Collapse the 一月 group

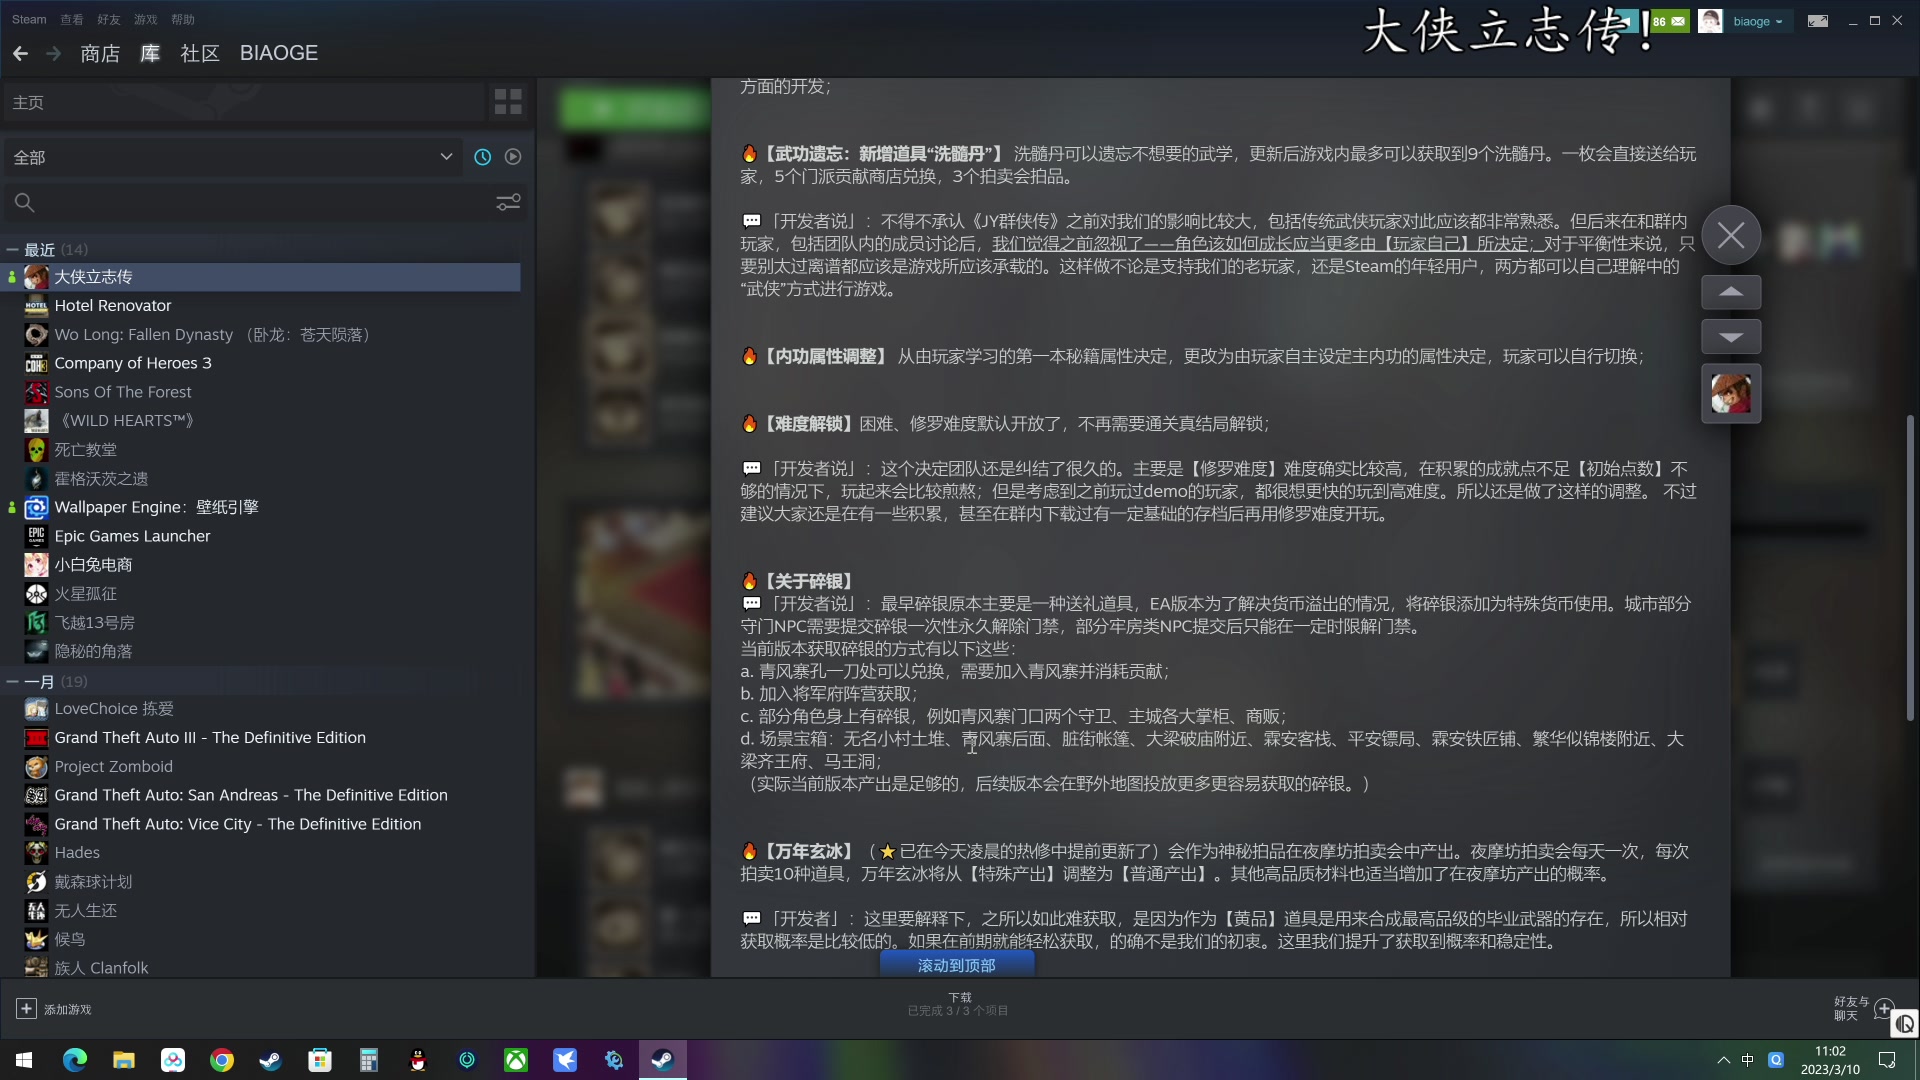[12, 681]
